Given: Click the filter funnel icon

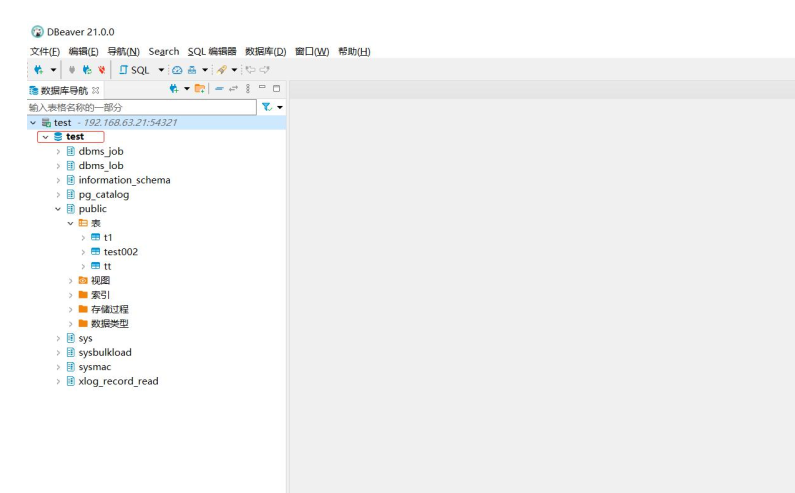Looking at the screenshot, I should (267, 107).
